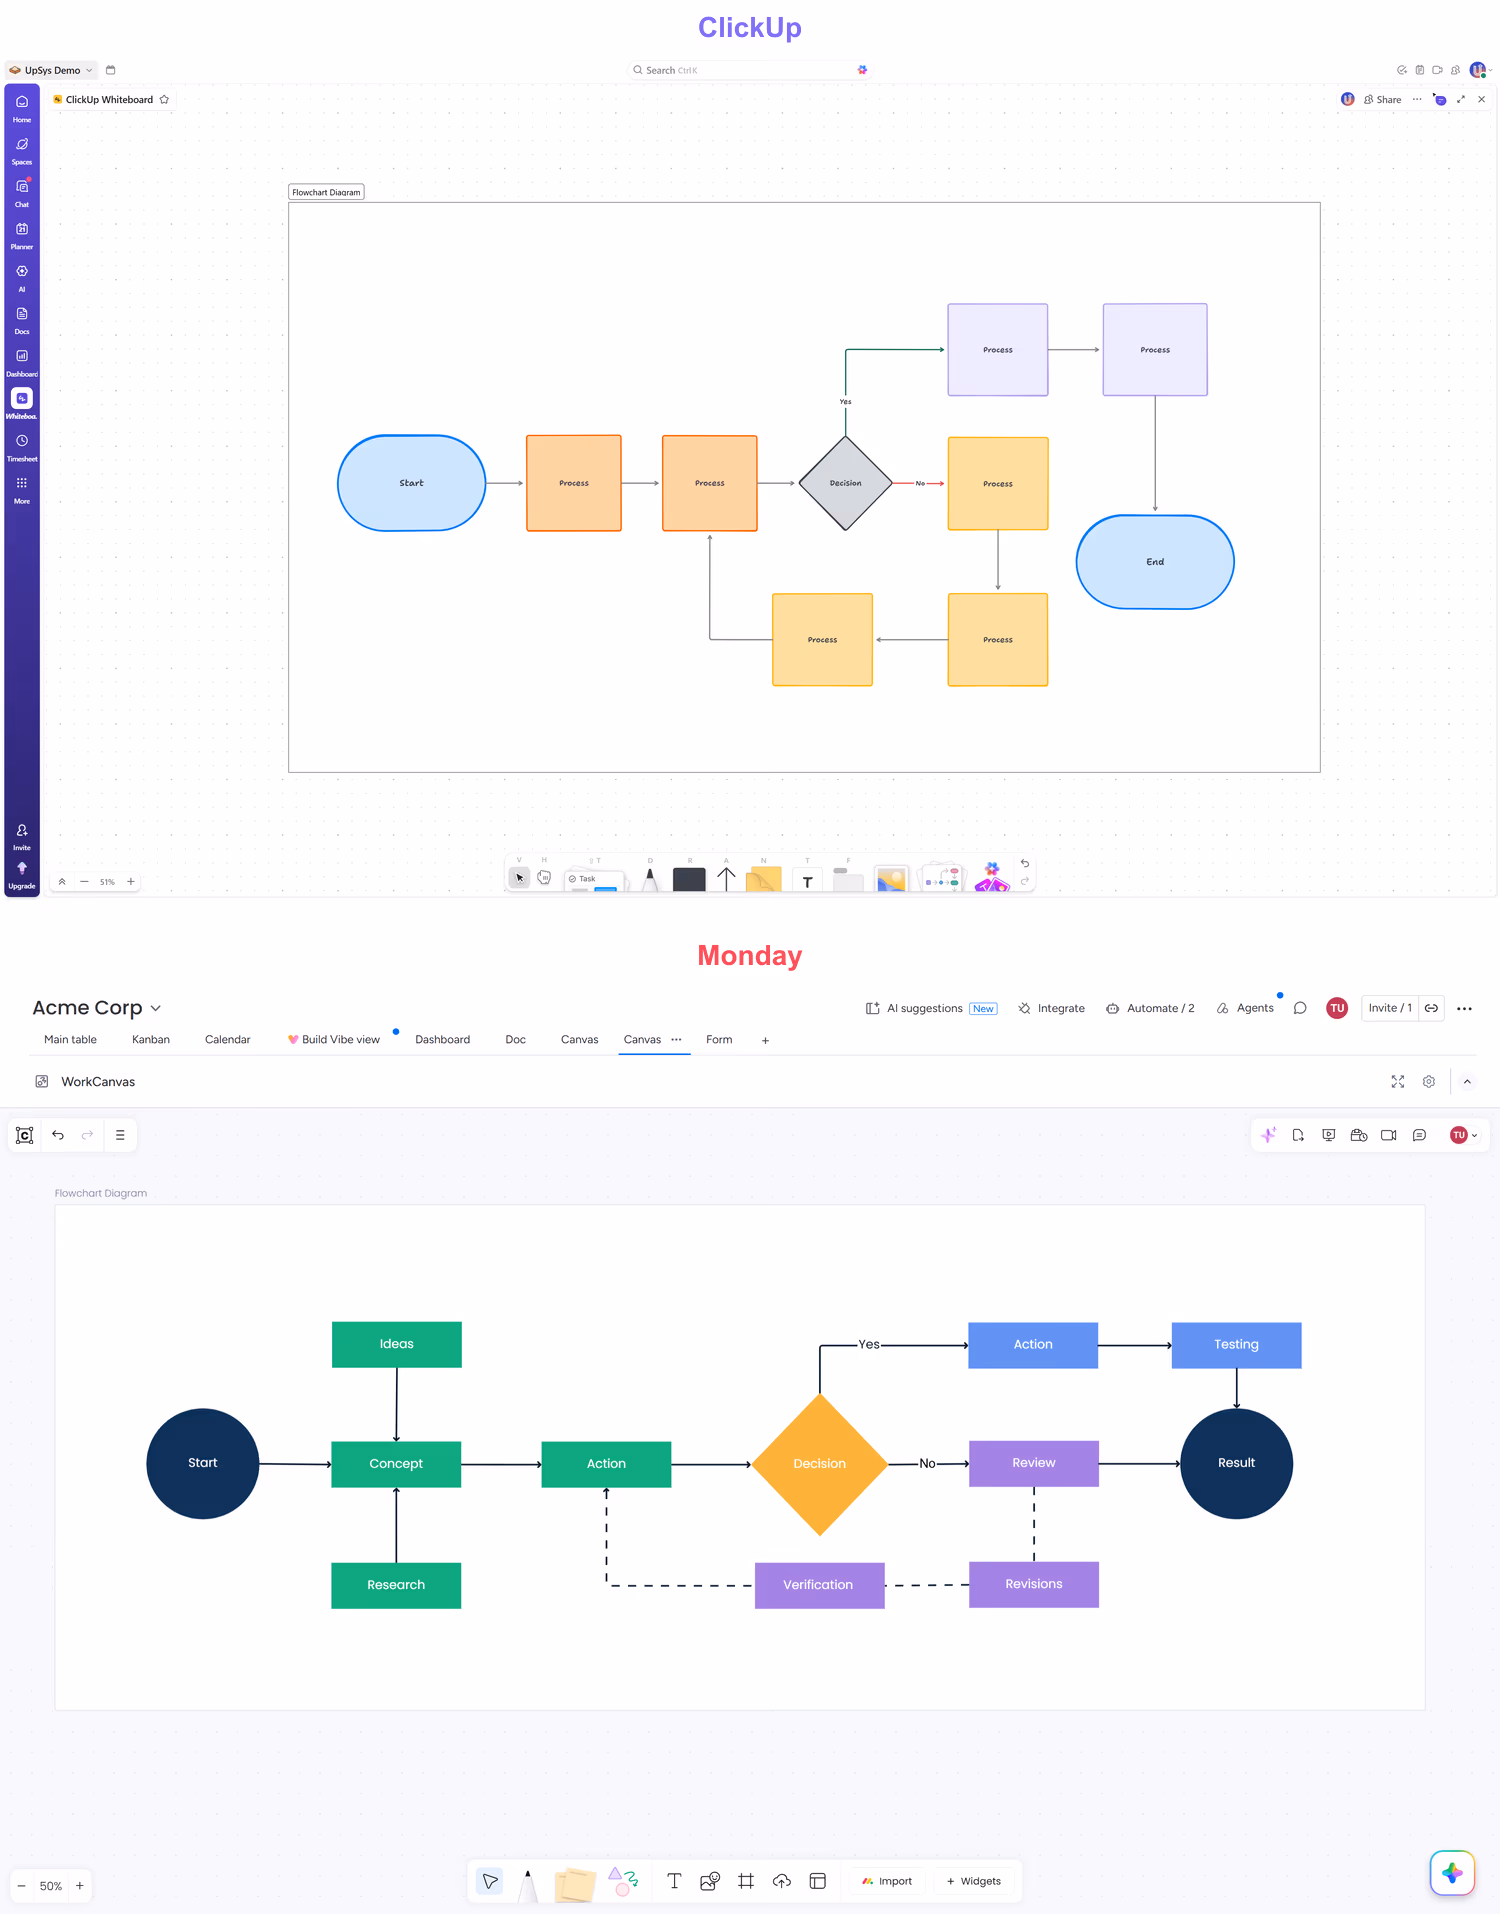Select the frame tool in Monday canvas toolbar
The width and height of the screenshot is (1500, 1914).
pyautogui.click(x=746, y=1881)
